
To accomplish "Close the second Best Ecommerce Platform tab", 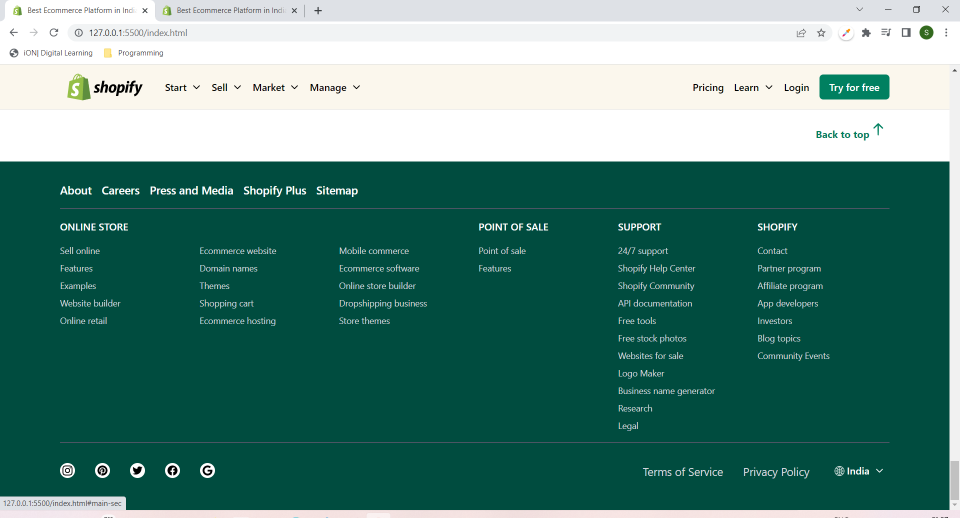I will (x=294, y=10).
